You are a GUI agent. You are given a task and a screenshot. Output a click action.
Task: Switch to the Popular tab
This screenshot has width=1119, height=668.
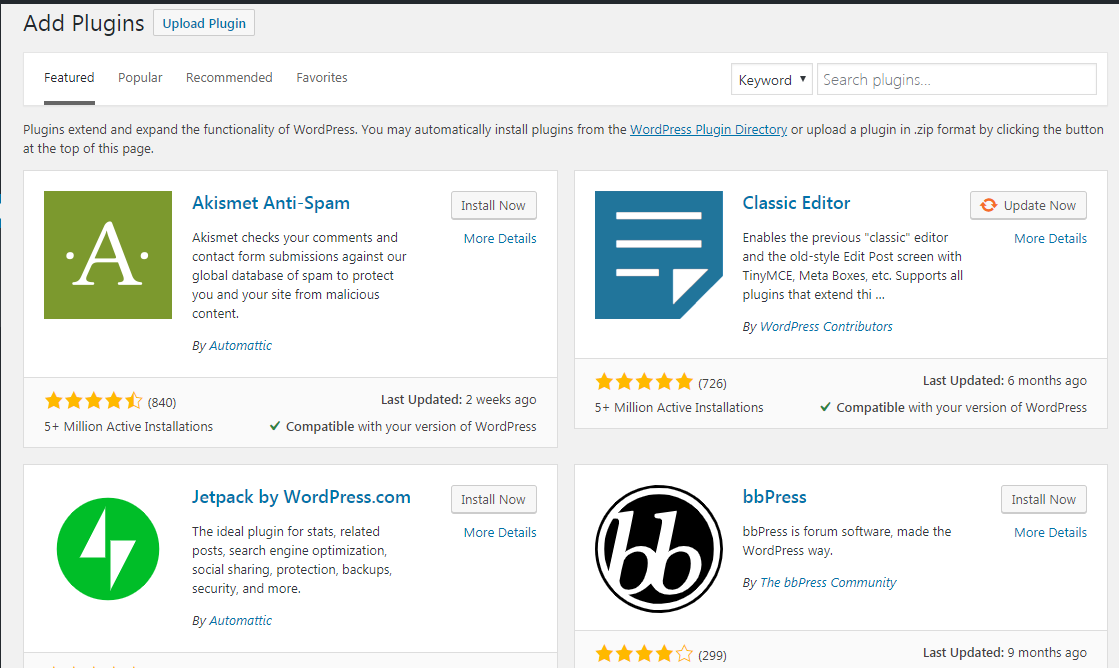click(141, 78)
